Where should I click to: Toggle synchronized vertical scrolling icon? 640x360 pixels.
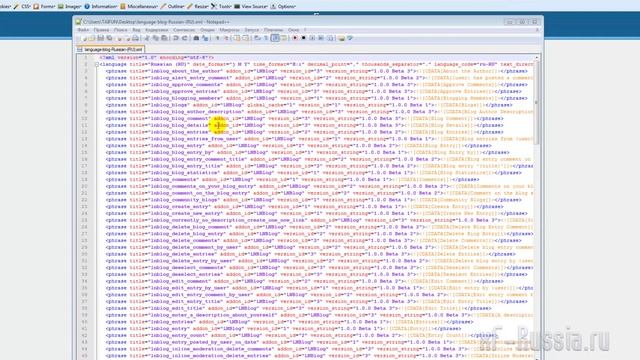(237, 38)
